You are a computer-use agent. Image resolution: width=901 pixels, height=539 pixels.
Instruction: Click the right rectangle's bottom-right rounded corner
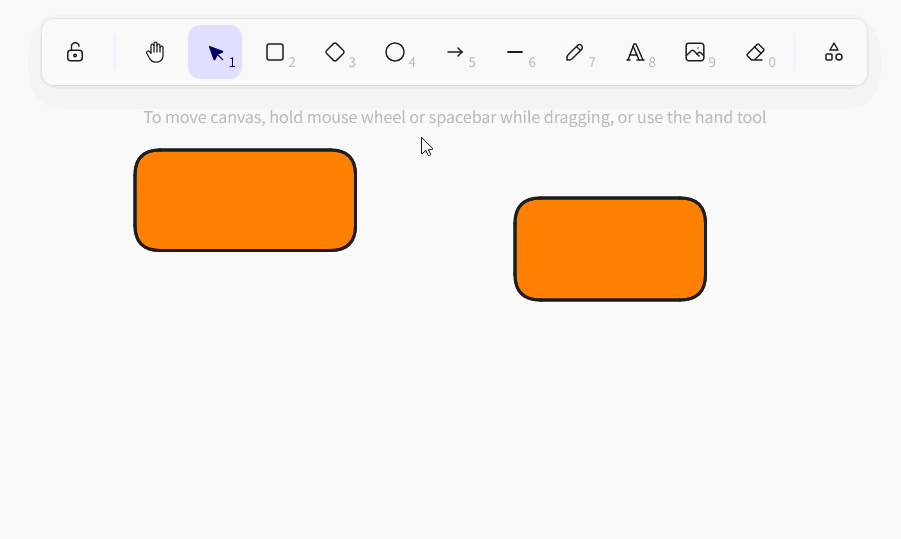click(700, 293)
